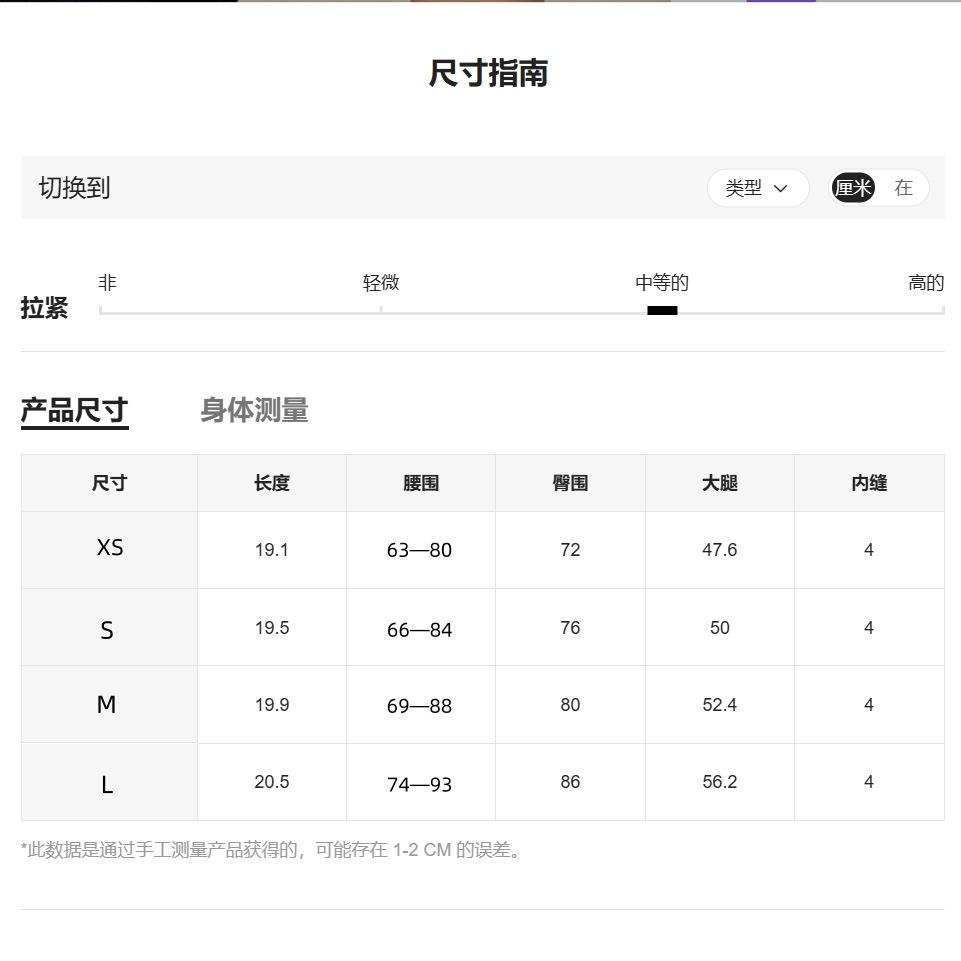
Task: Click inseam value 4 in XS row
Action: coord(868,550)
